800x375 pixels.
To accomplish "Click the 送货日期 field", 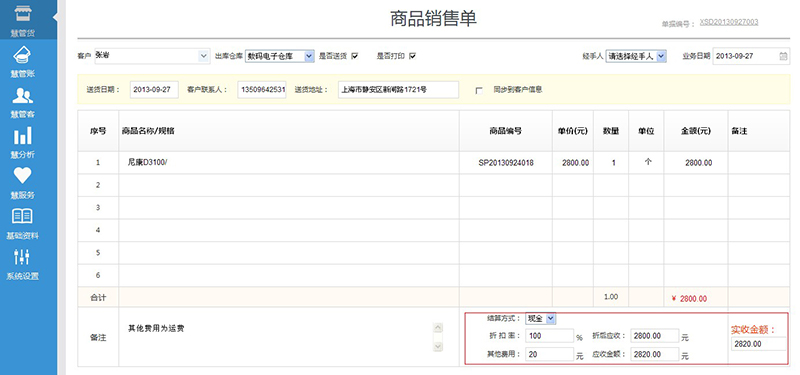I will coord(154,89).
